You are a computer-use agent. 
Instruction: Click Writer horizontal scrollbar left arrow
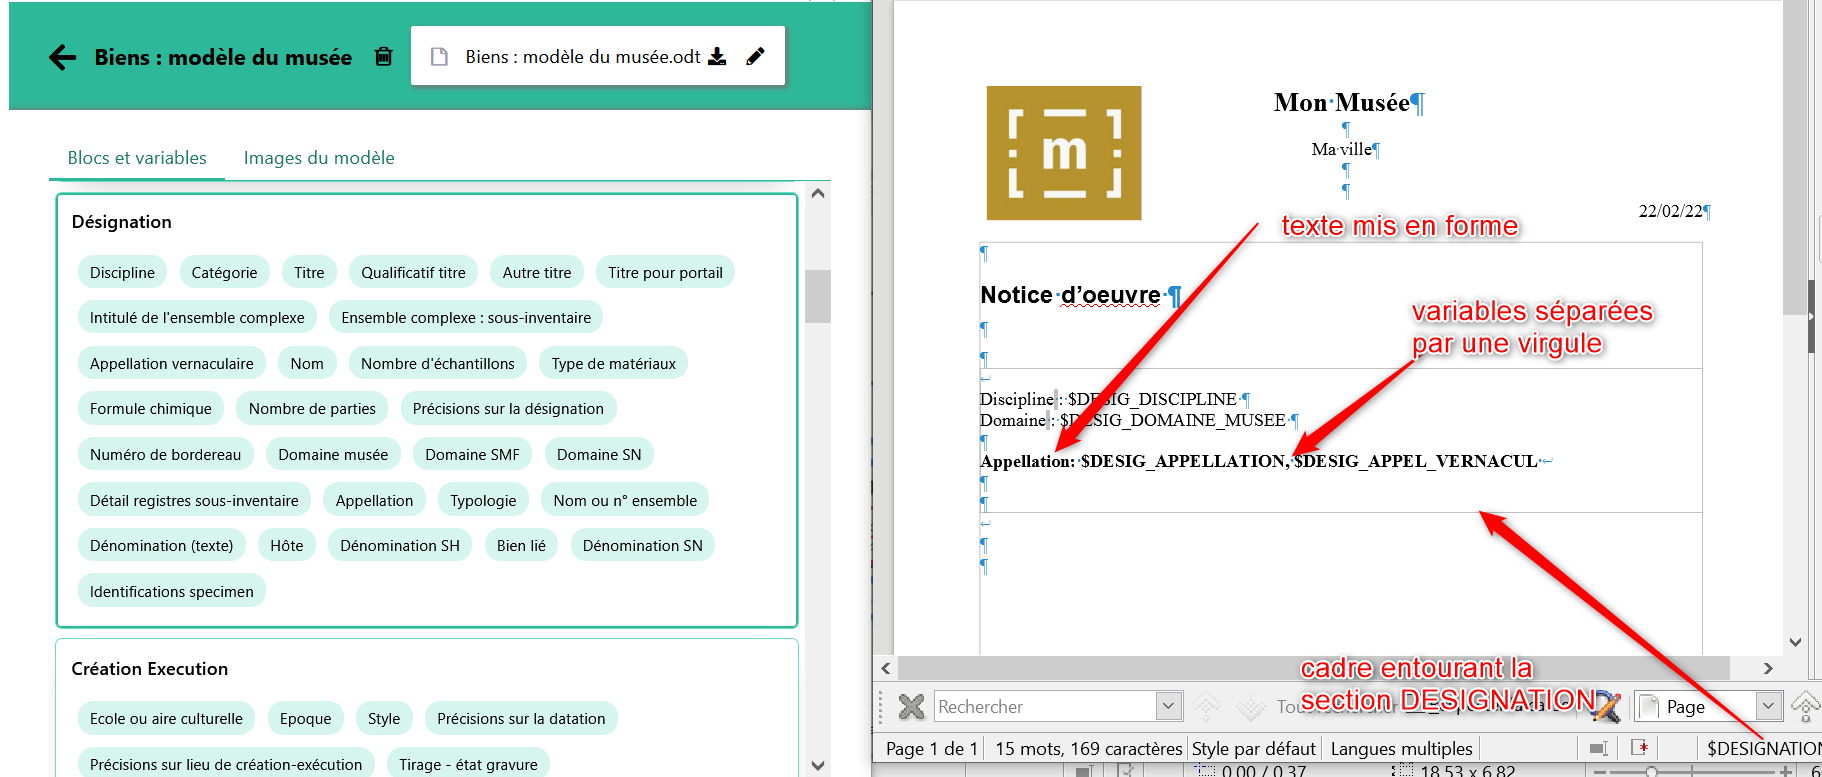click(x=886, y=668)
